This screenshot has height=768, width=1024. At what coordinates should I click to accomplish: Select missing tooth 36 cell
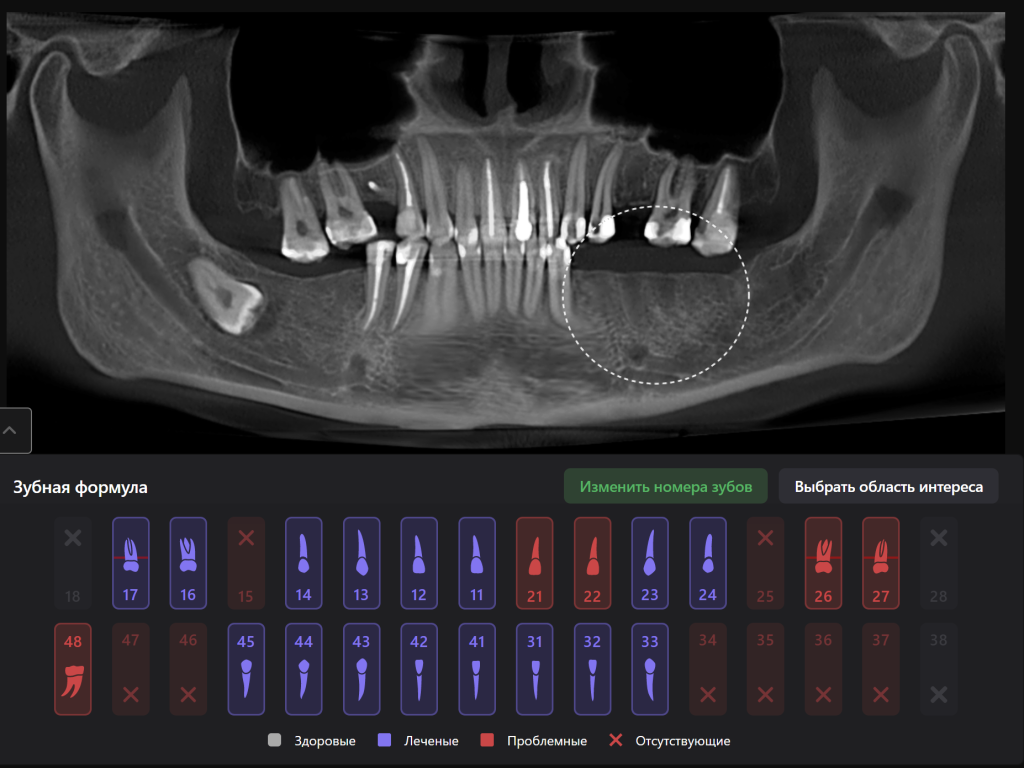[x=823, y=669]
